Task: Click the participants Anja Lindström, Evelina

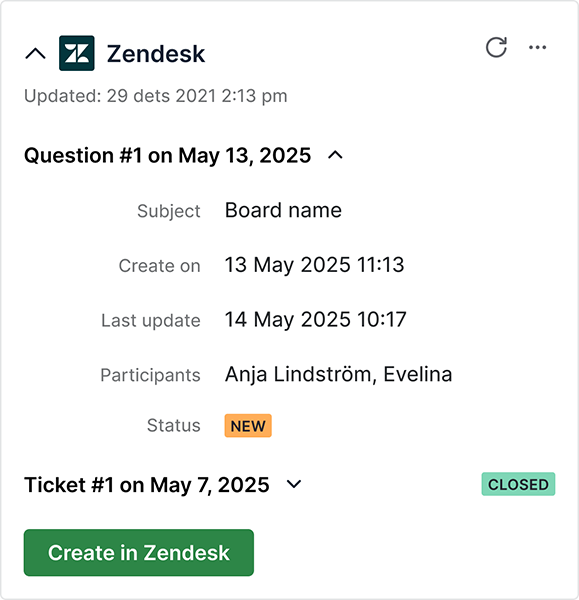Action: point(338,374)
